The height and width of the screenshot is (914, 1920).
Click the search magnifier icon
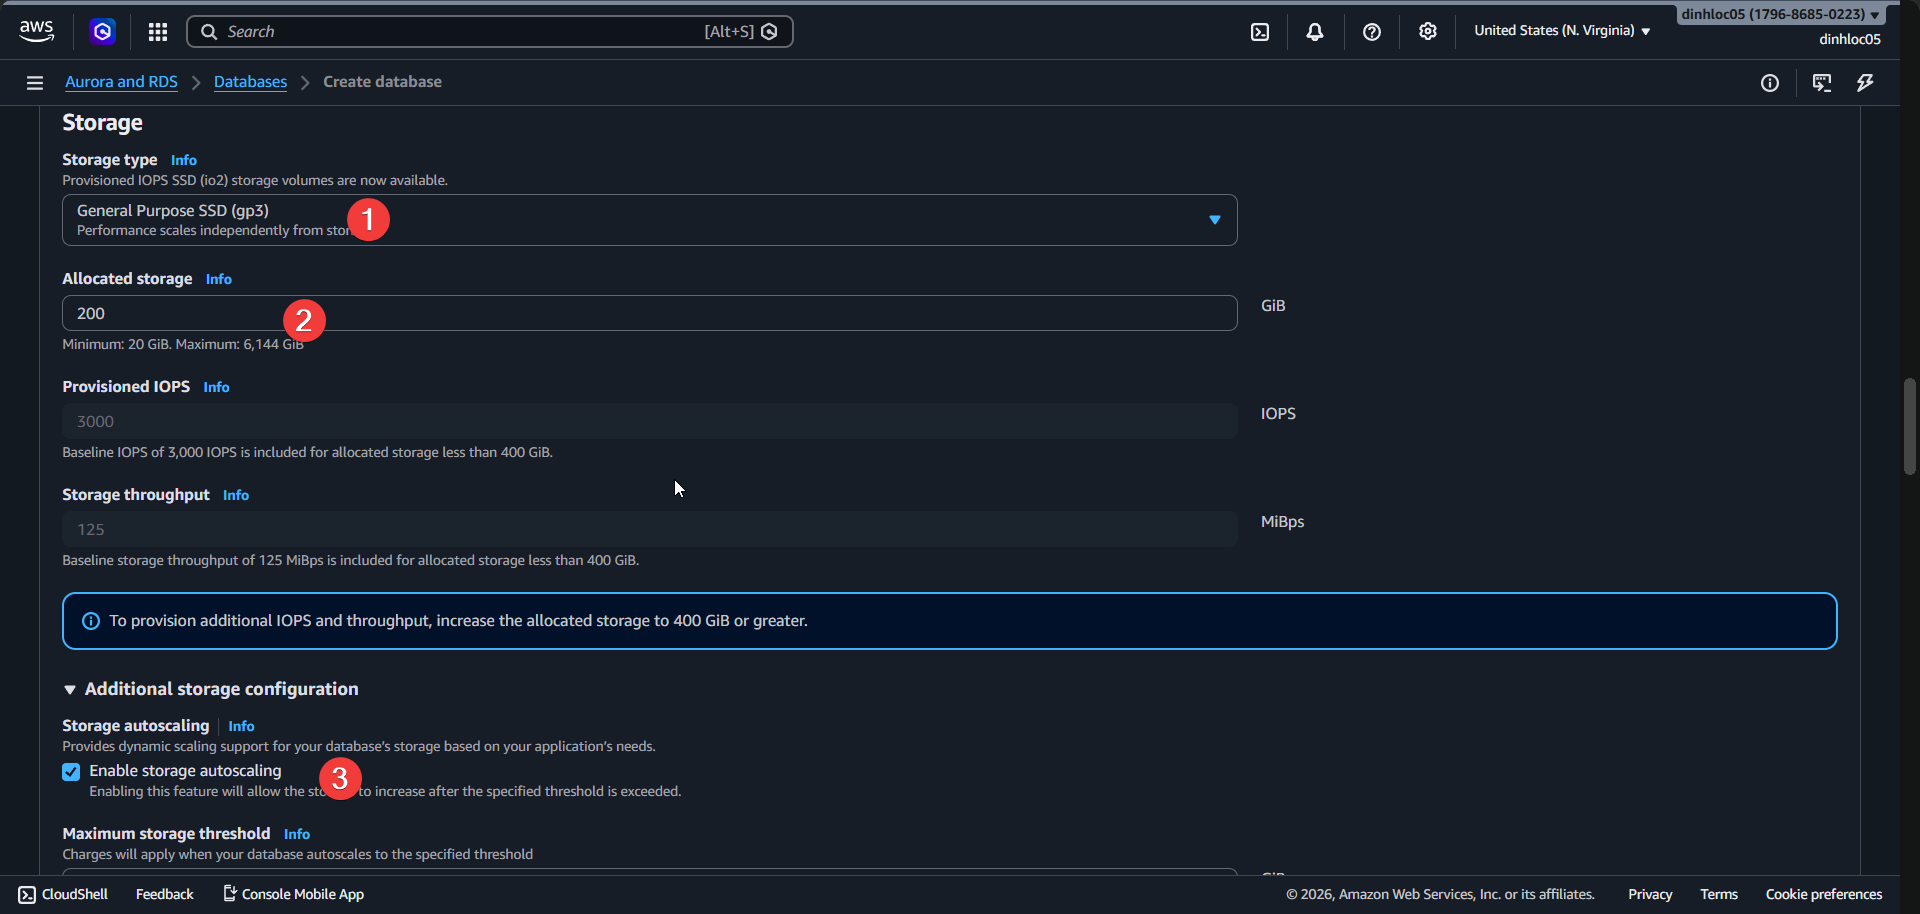209,32
